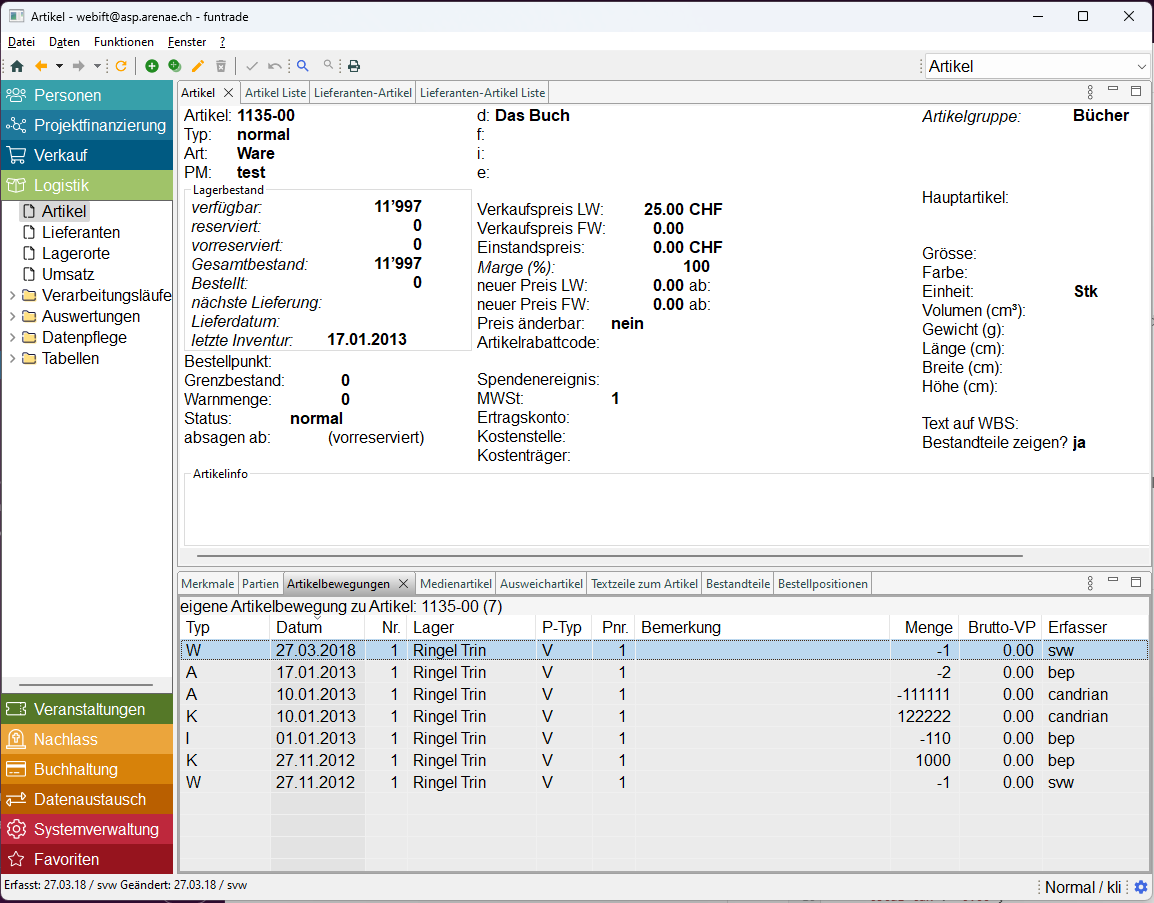
Task: Open the Veranstaltungen section
Action: [x=89, y=709]
